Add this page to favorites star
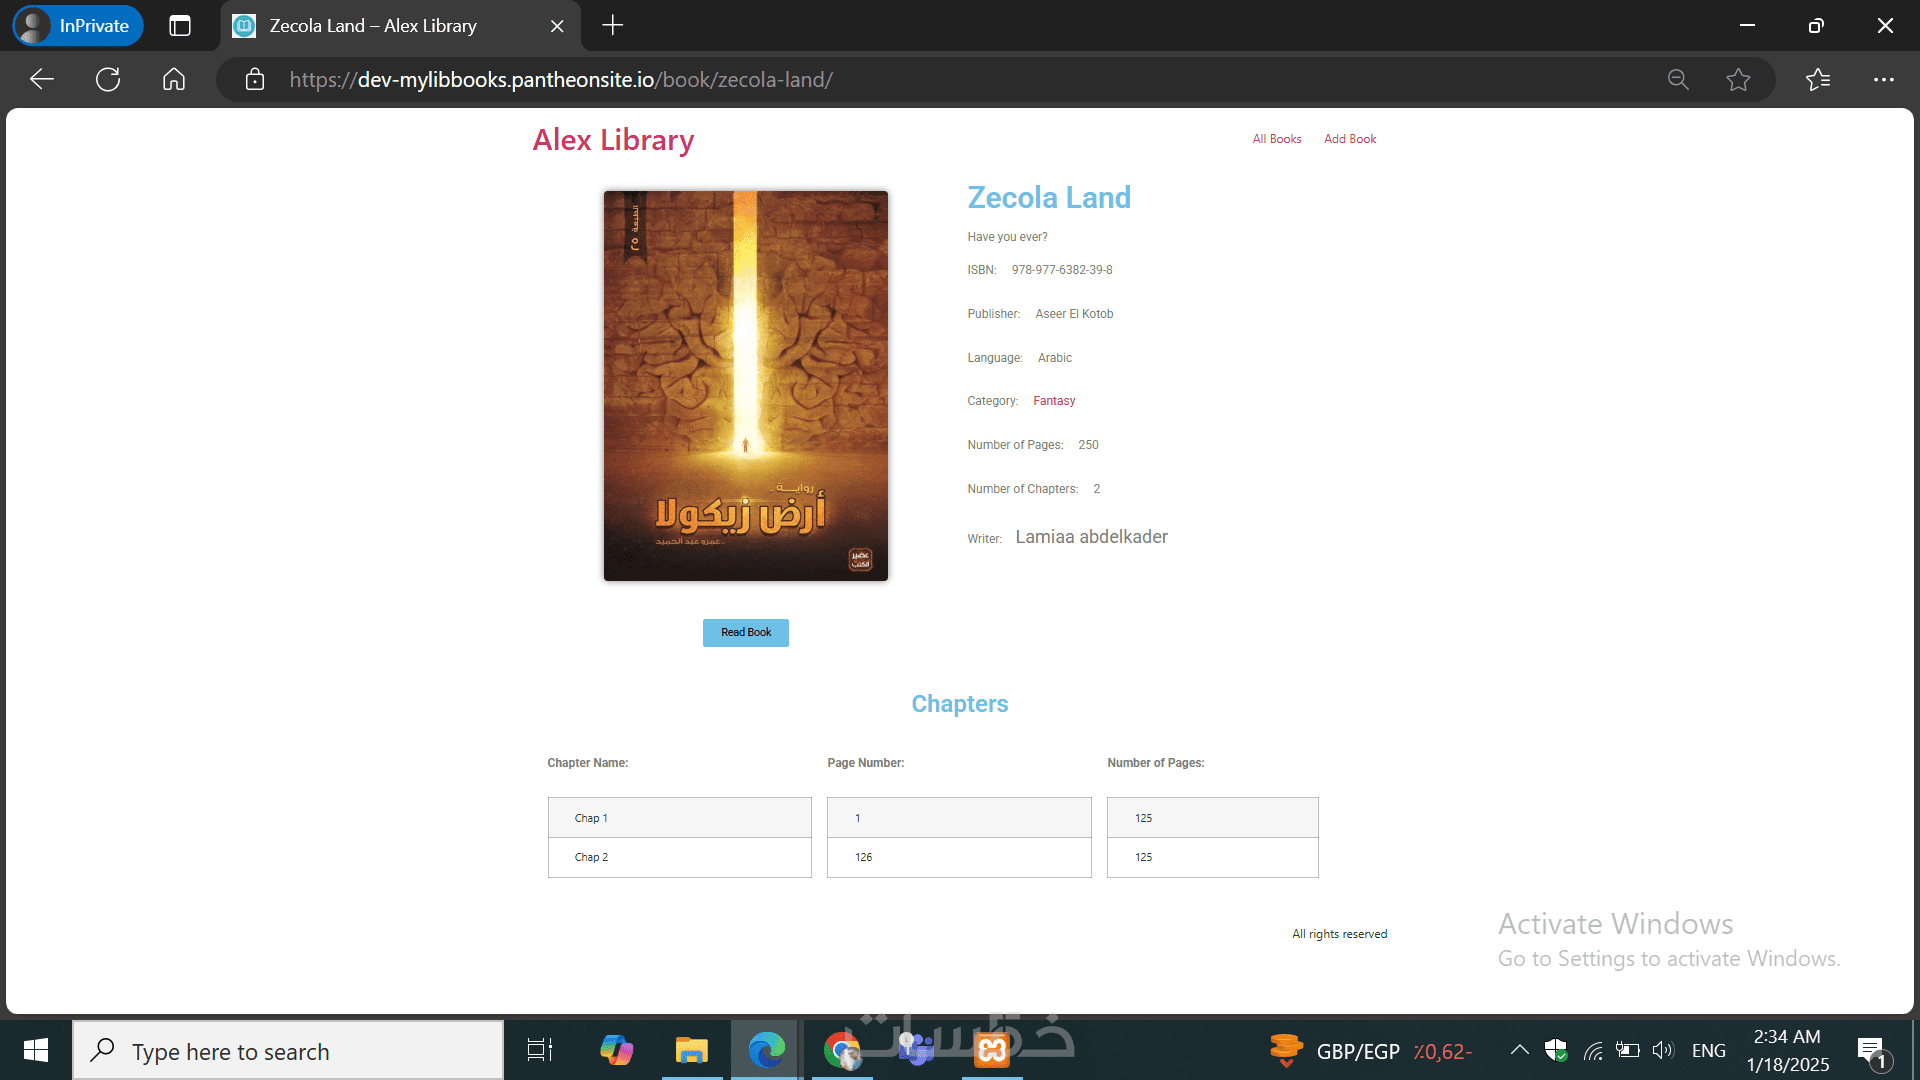1920x1080 pixels. (1738, 80)
